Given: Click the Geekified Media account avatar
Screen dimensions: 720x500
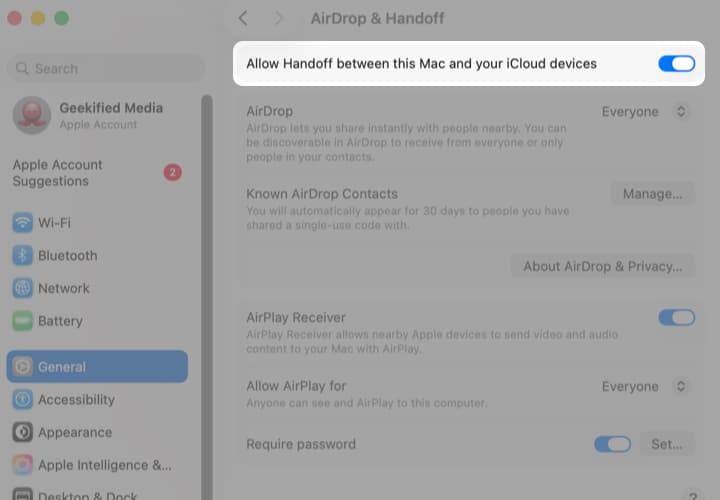Looking at the screenshot, I should click(x=32, y=115).
